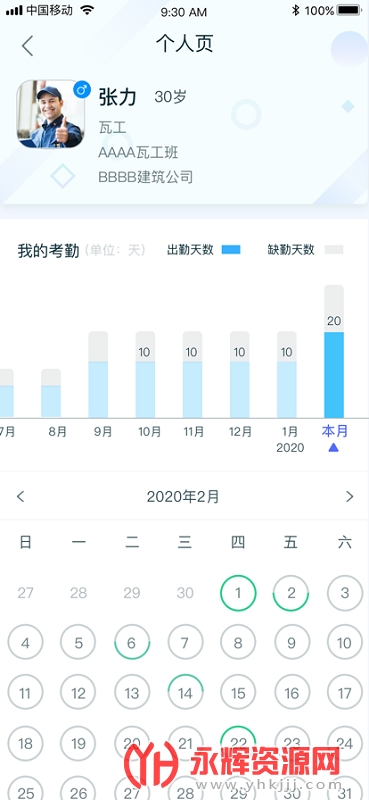Screen dimensions: 369x800
Task: Open Zhang Li's profile photo
Action: (x=51, y=114)
